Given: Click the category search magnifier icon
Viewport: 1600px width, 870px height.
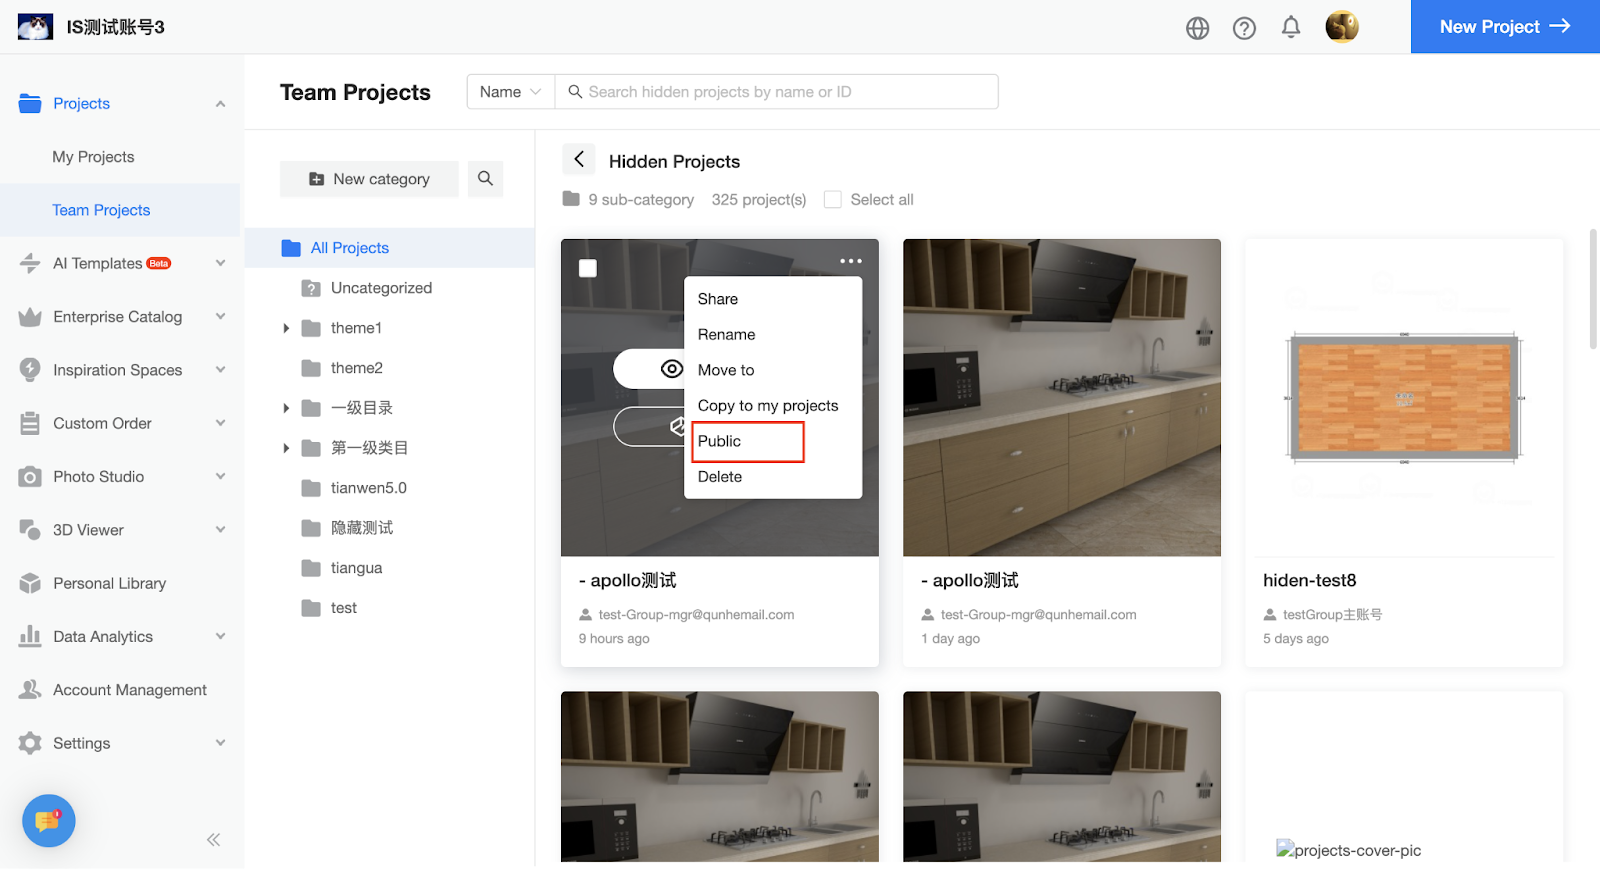Looking at the screenshot, I should 485,179.
